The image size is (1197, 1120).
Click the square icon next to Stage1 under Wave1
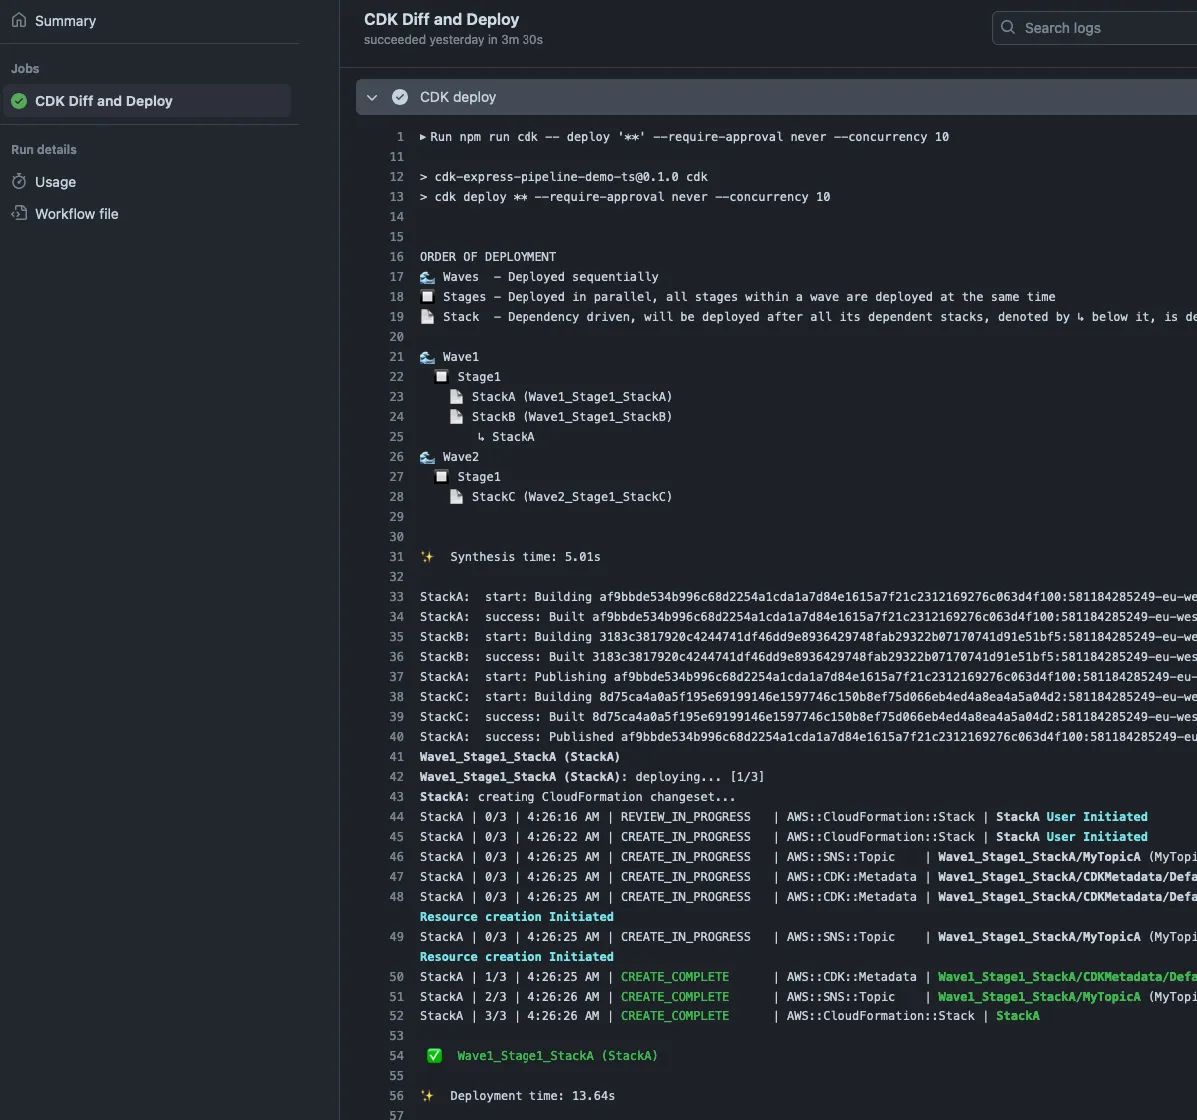pos(441,376)
